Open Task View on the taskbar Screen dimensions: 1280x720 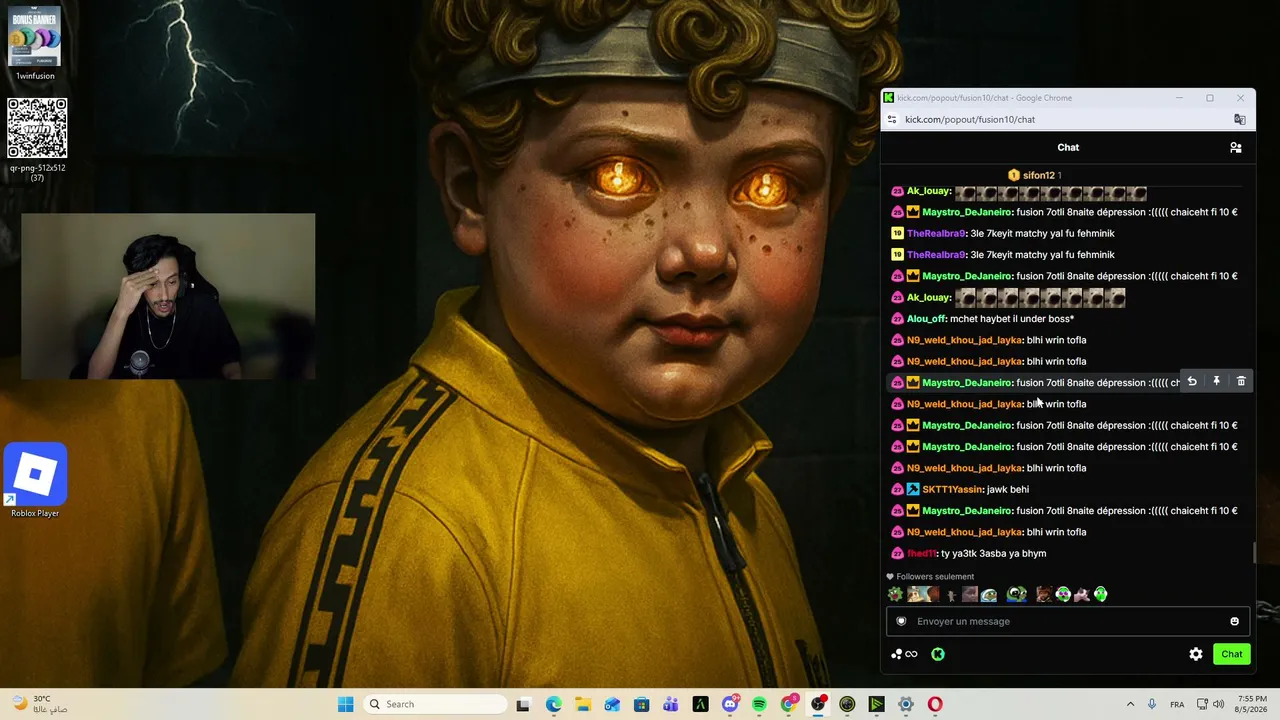click(523, 704)
